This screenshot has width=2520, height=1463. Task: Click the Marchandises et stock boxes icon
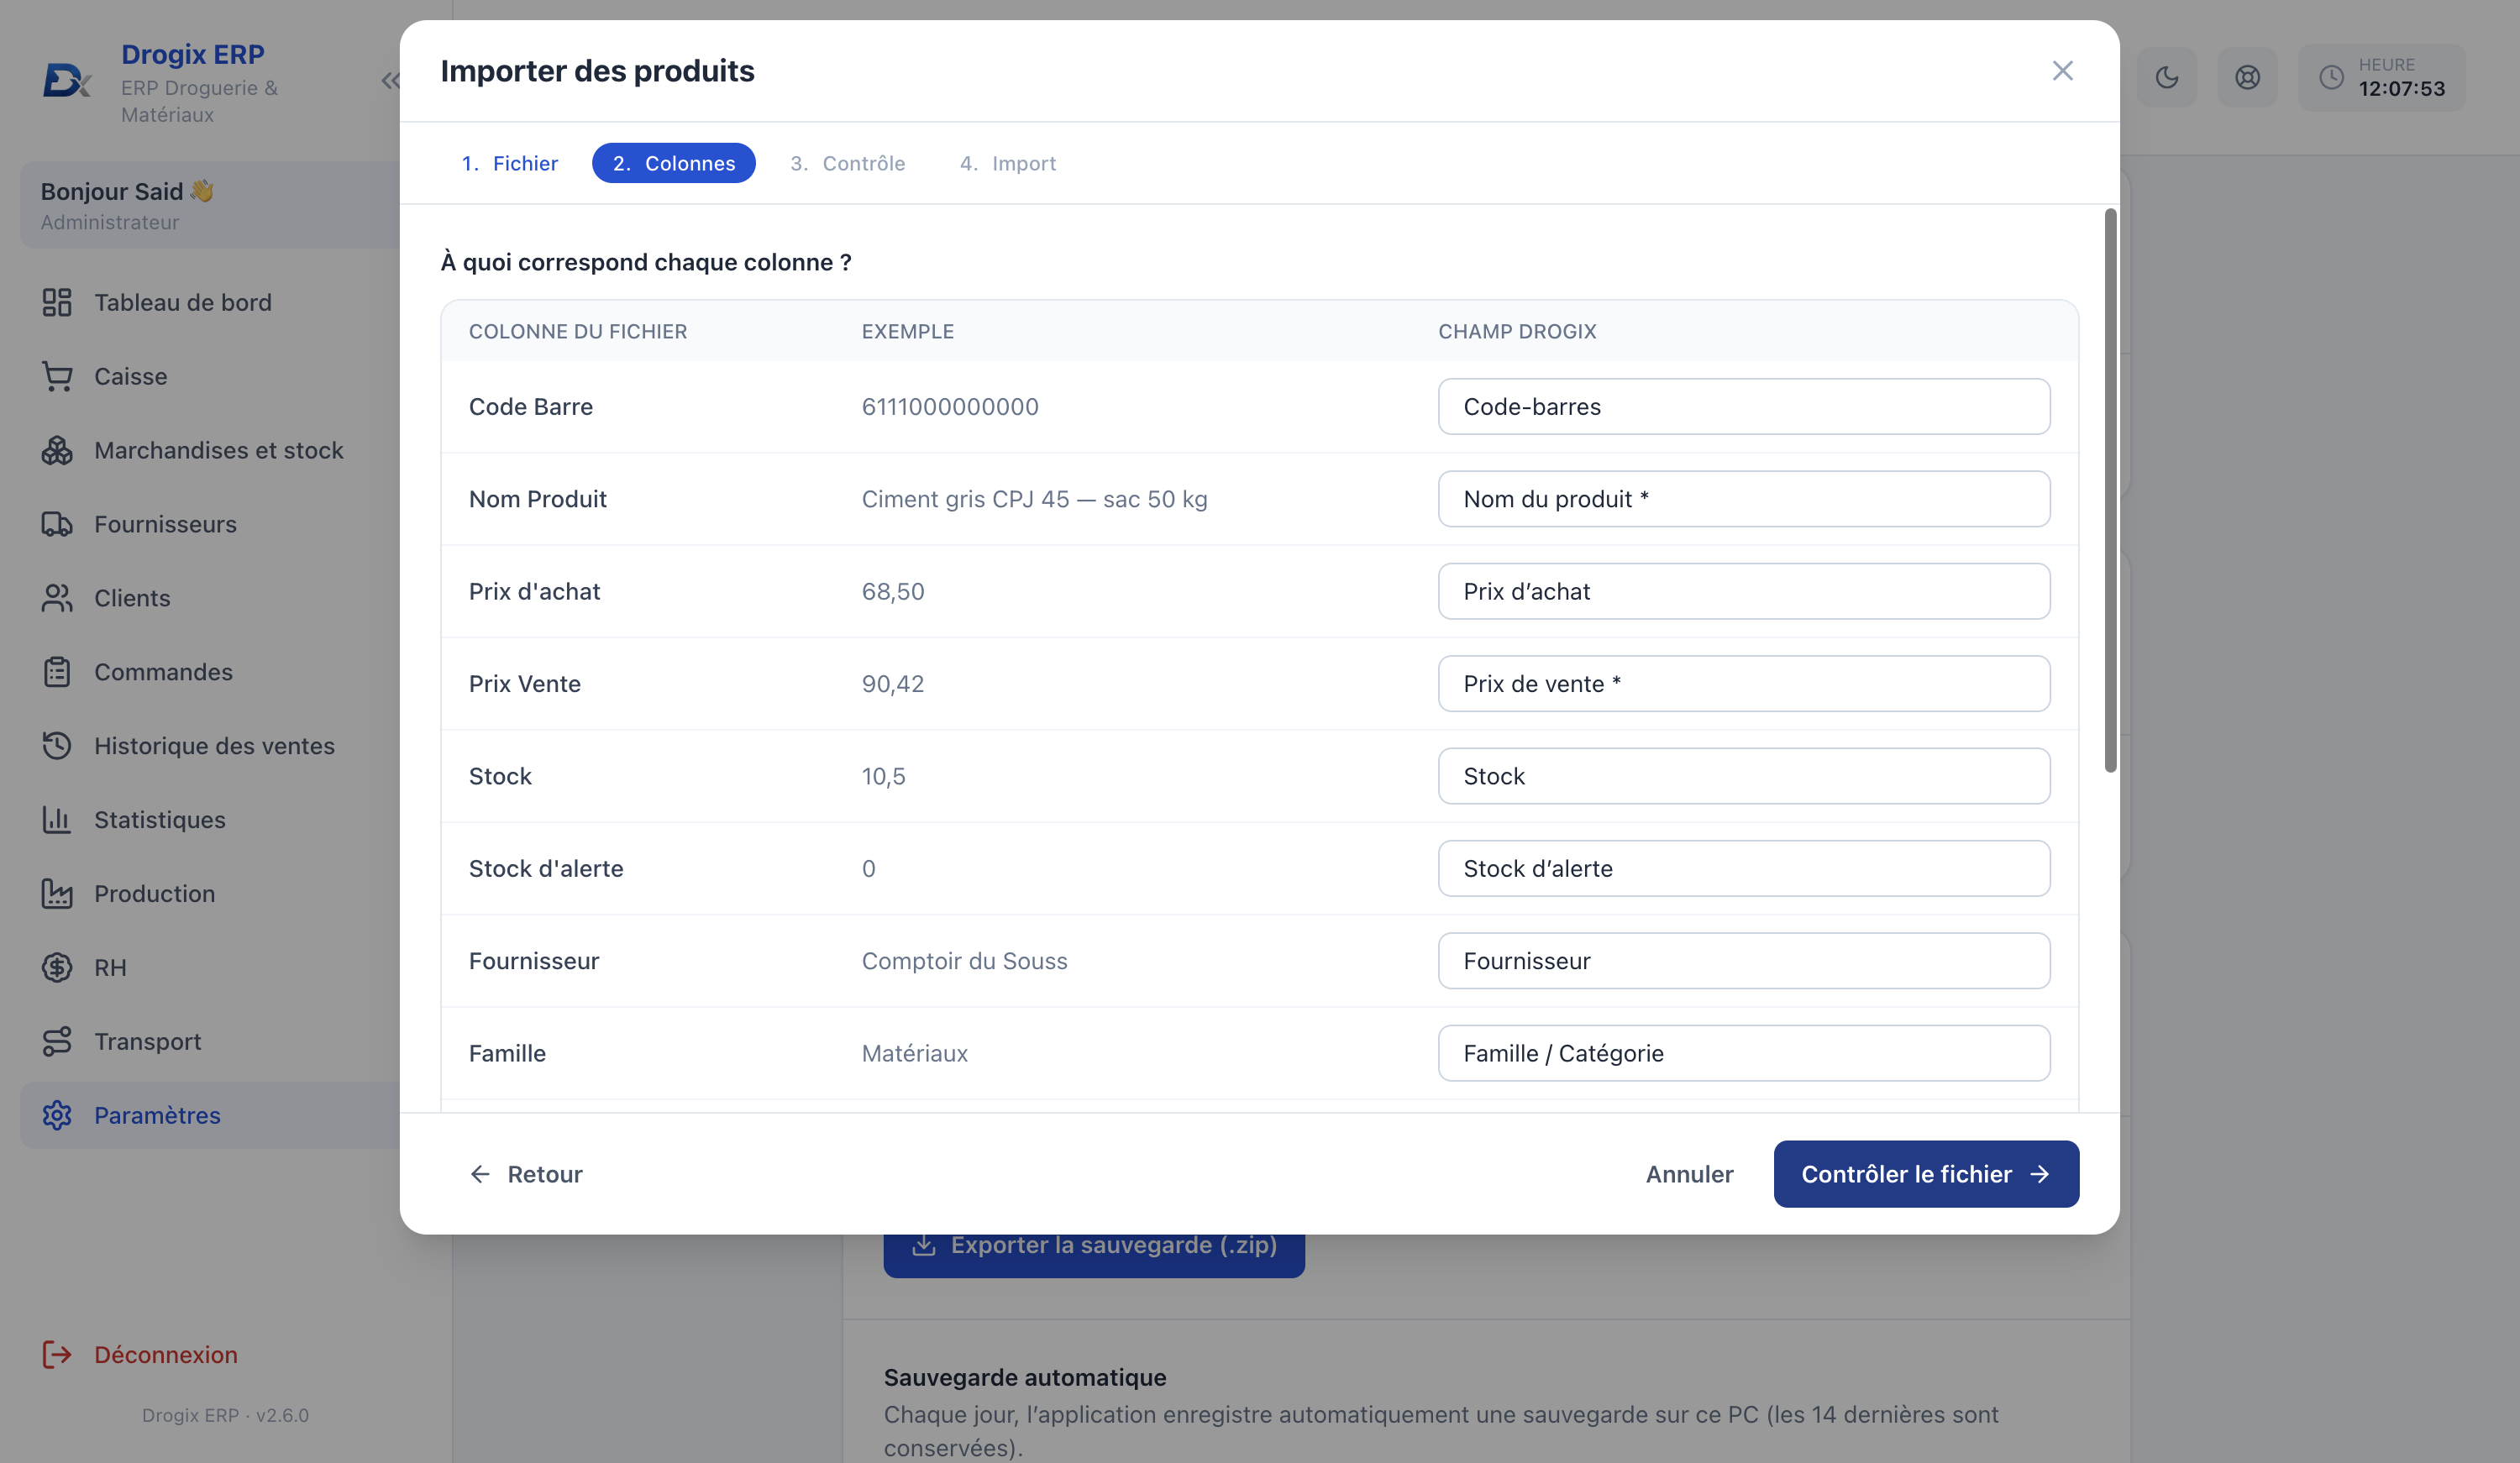[x=57, y=450]
